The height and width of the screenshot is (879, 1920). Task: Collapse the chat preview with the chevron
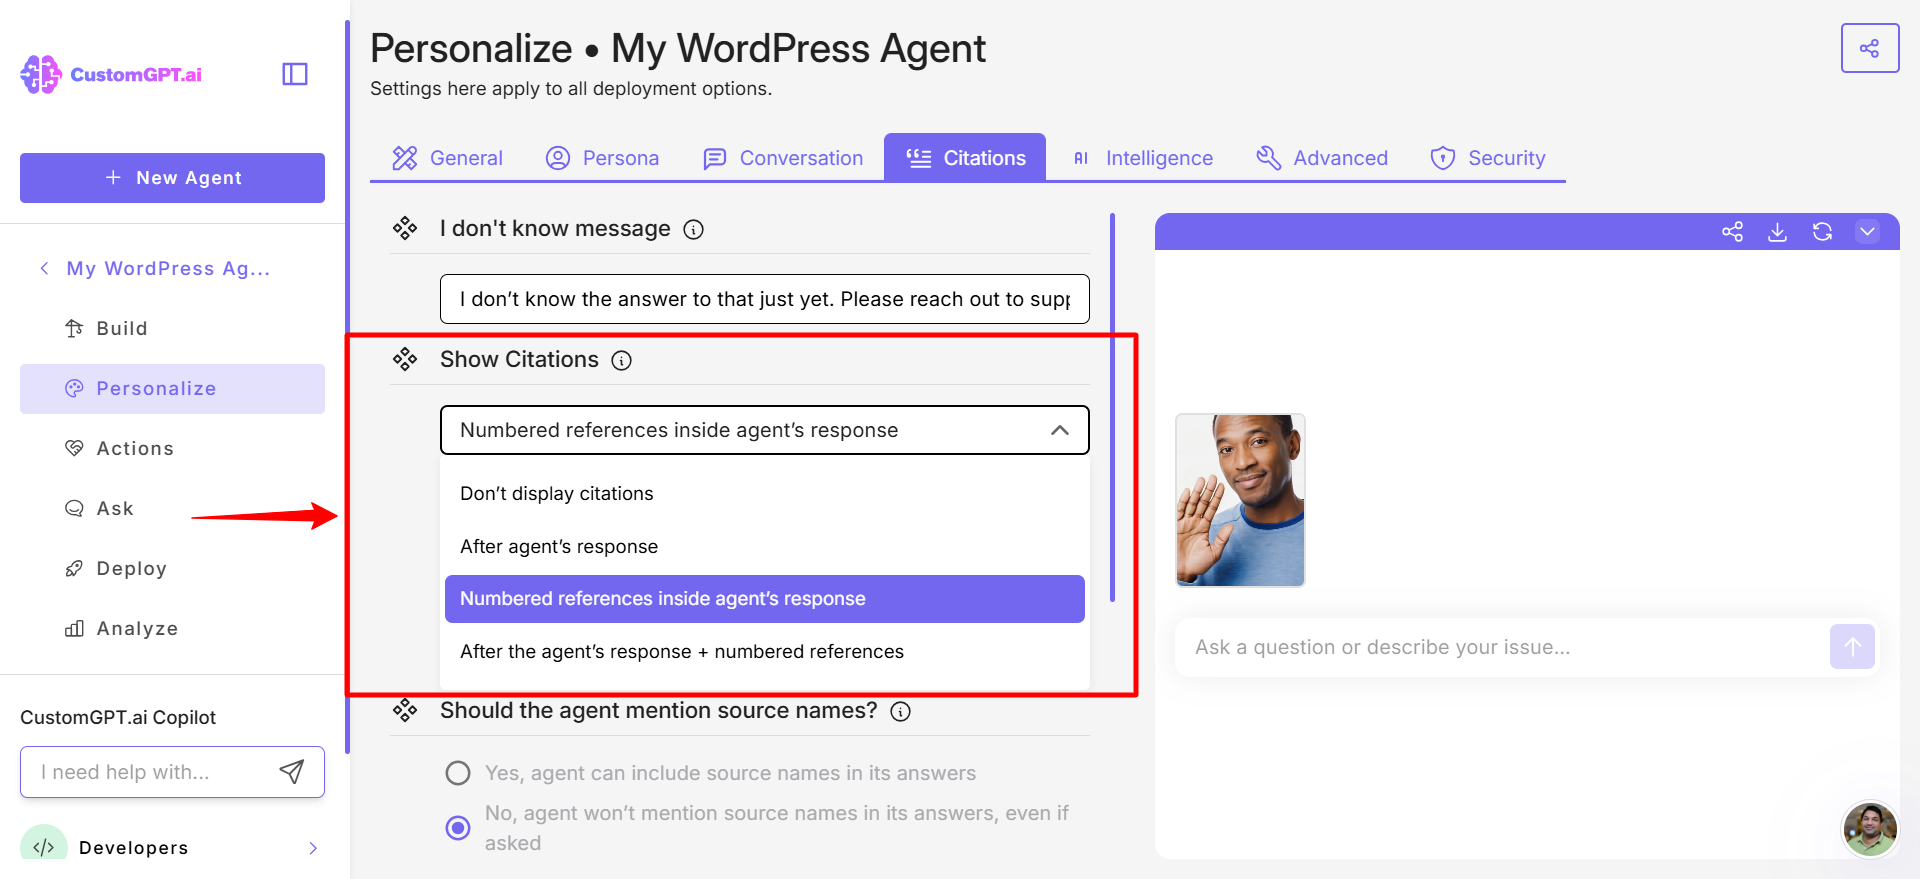1867,232
